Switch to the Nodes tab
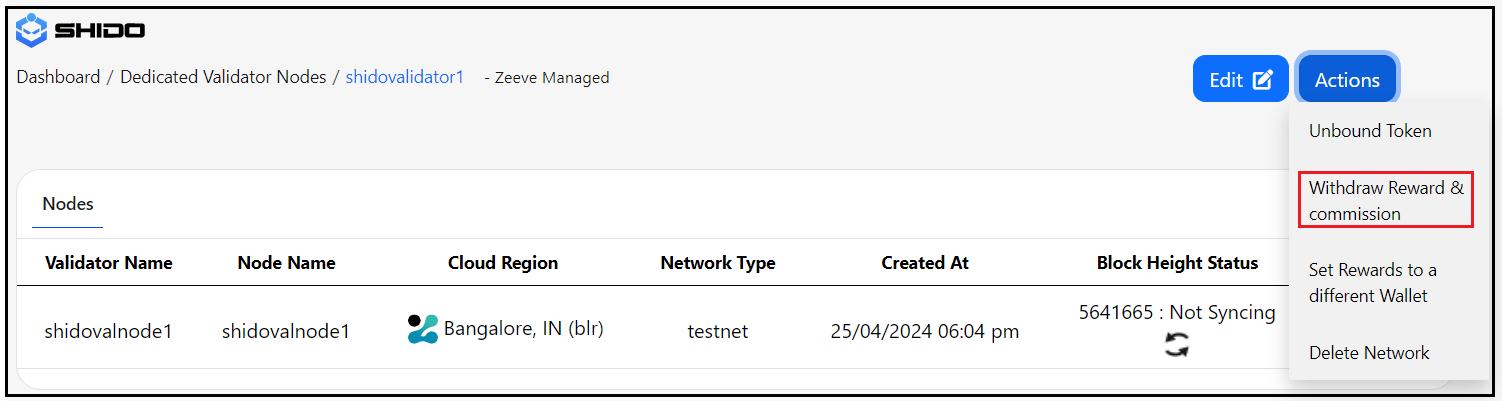This screenshot has width=1502, height=401. [68, 204]
